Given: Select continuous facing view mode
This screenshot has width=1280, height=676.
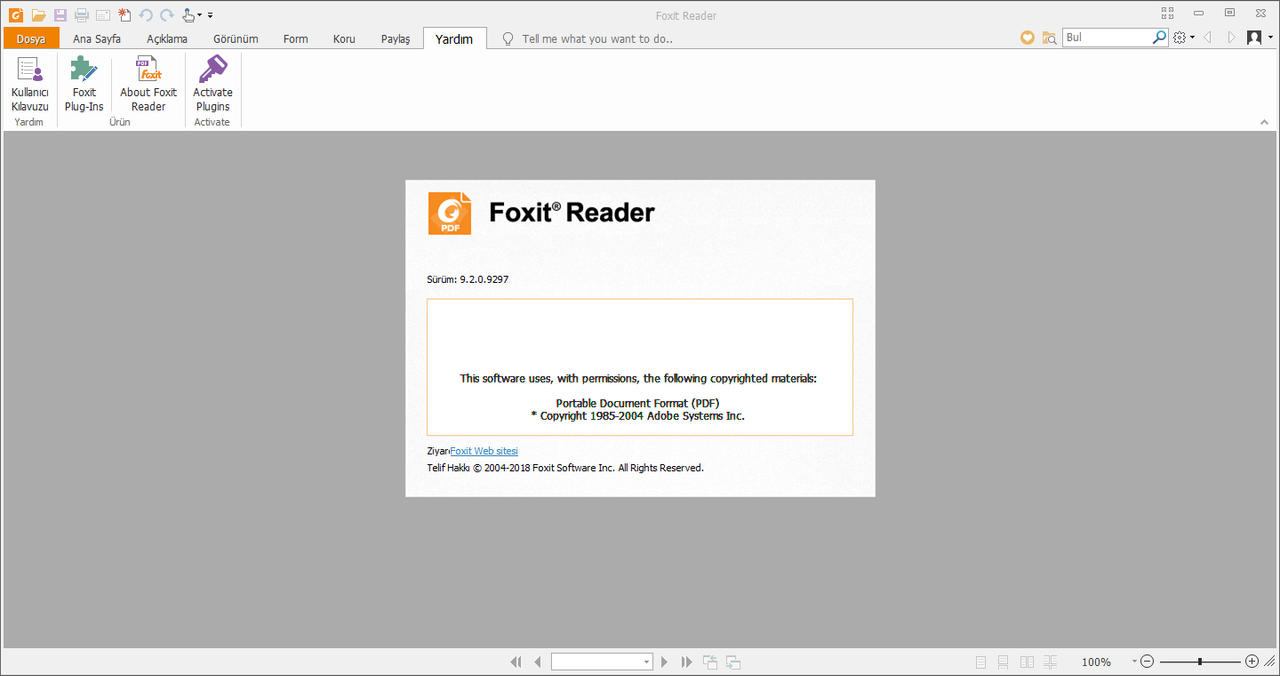Looking at the screenshot, I should (1050, 662).
